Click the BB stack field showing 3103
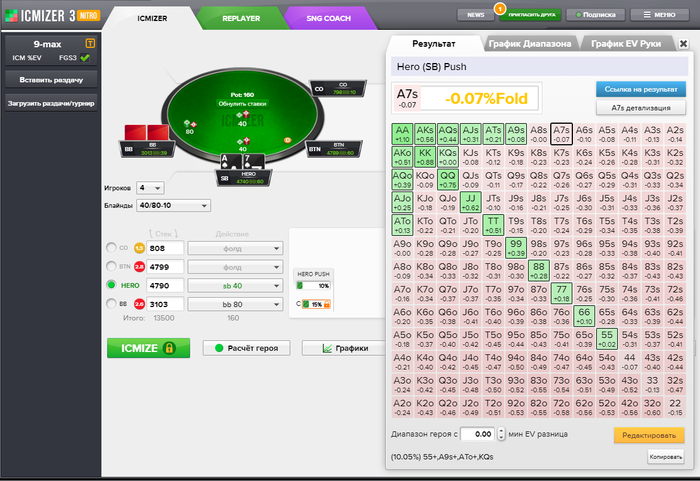This screenshot has width=700, height=481. point(165,304)
